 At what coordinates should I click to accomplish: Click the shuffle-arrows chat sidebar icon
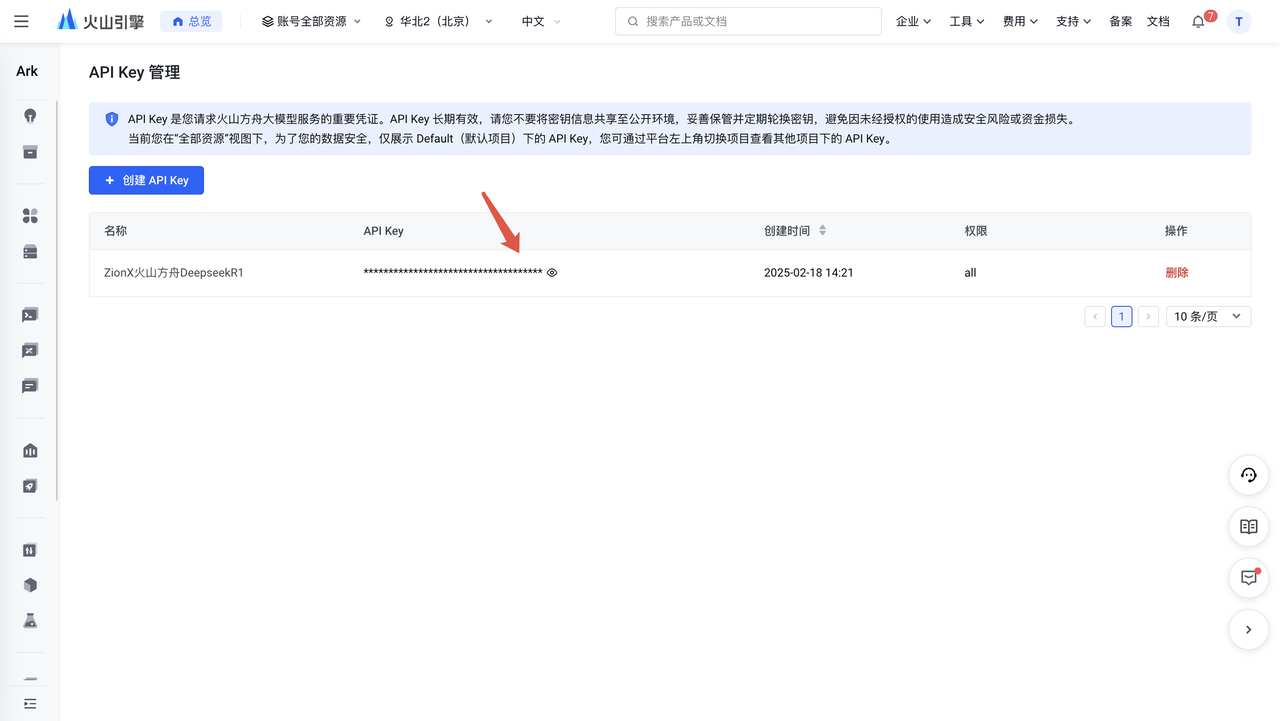pyautogui.click(x=30, y=351)
